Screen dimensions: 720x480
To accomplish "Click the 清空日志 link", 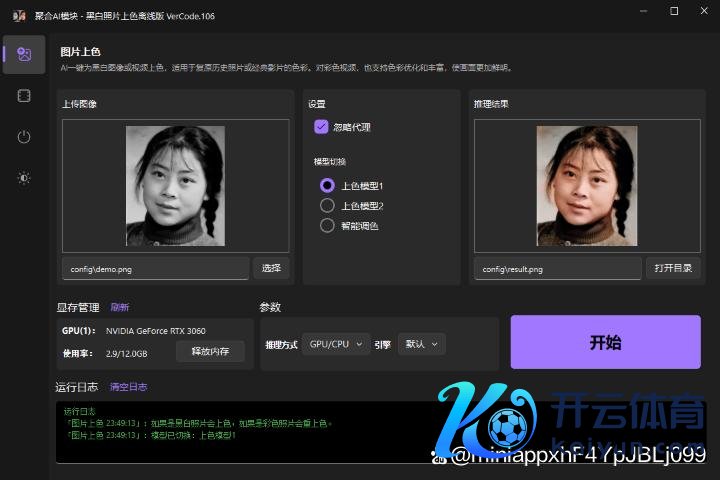I will [128, 387].
